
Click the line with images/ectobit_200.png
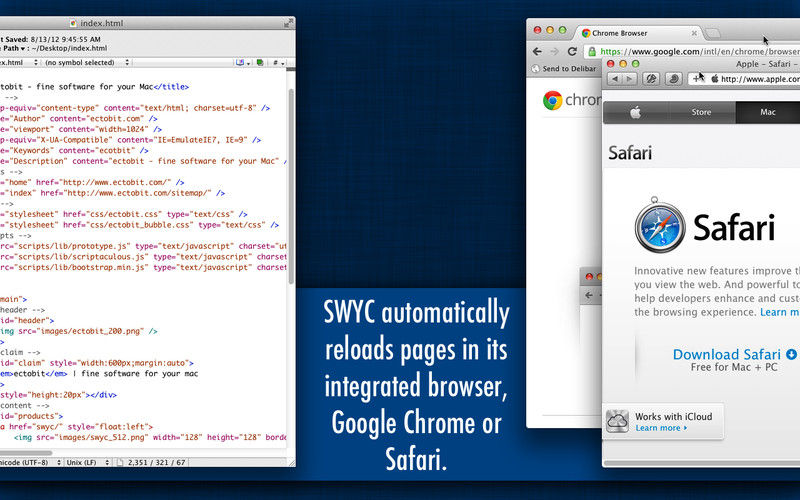tap(79, 331)
